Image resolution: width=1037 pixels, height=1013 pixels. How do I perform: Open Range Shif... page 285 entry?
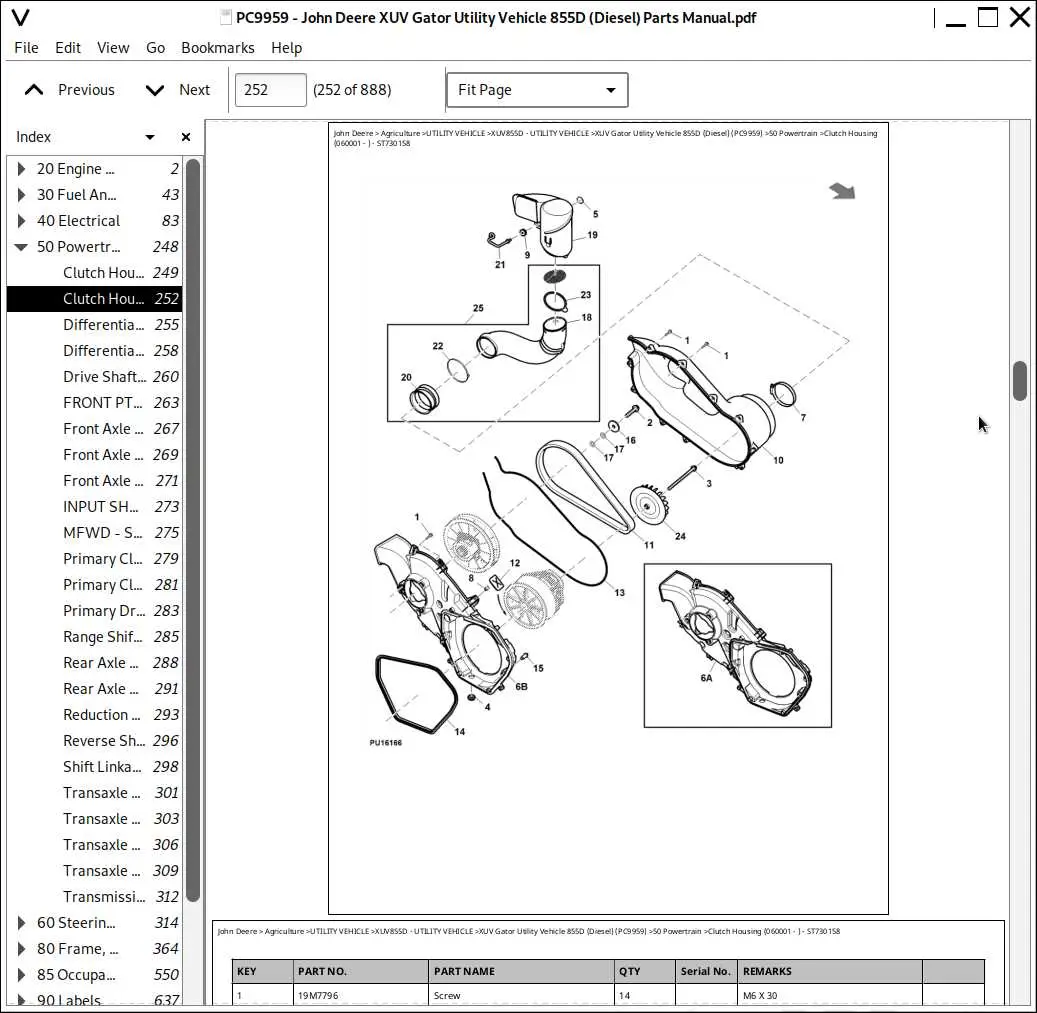(x=95, y=637)
